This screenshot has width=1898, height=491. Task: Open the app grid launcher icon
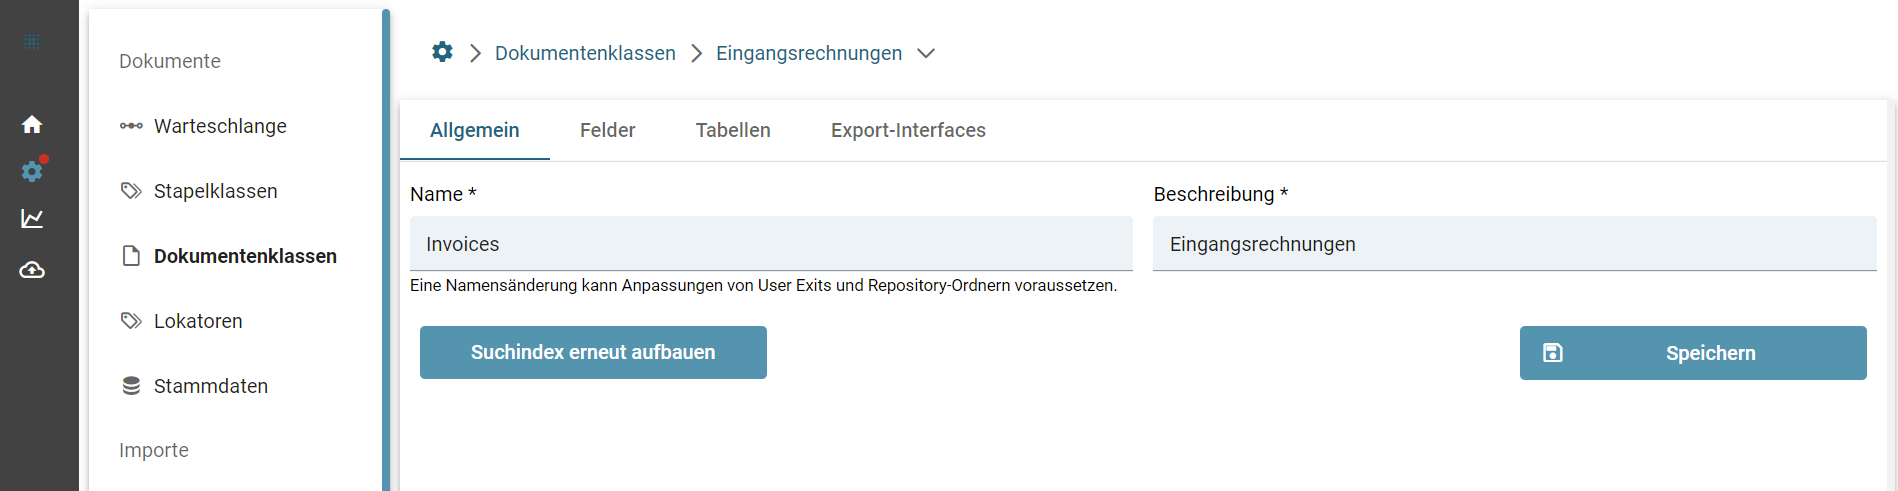pyautogui.click(x=32, y=42)
